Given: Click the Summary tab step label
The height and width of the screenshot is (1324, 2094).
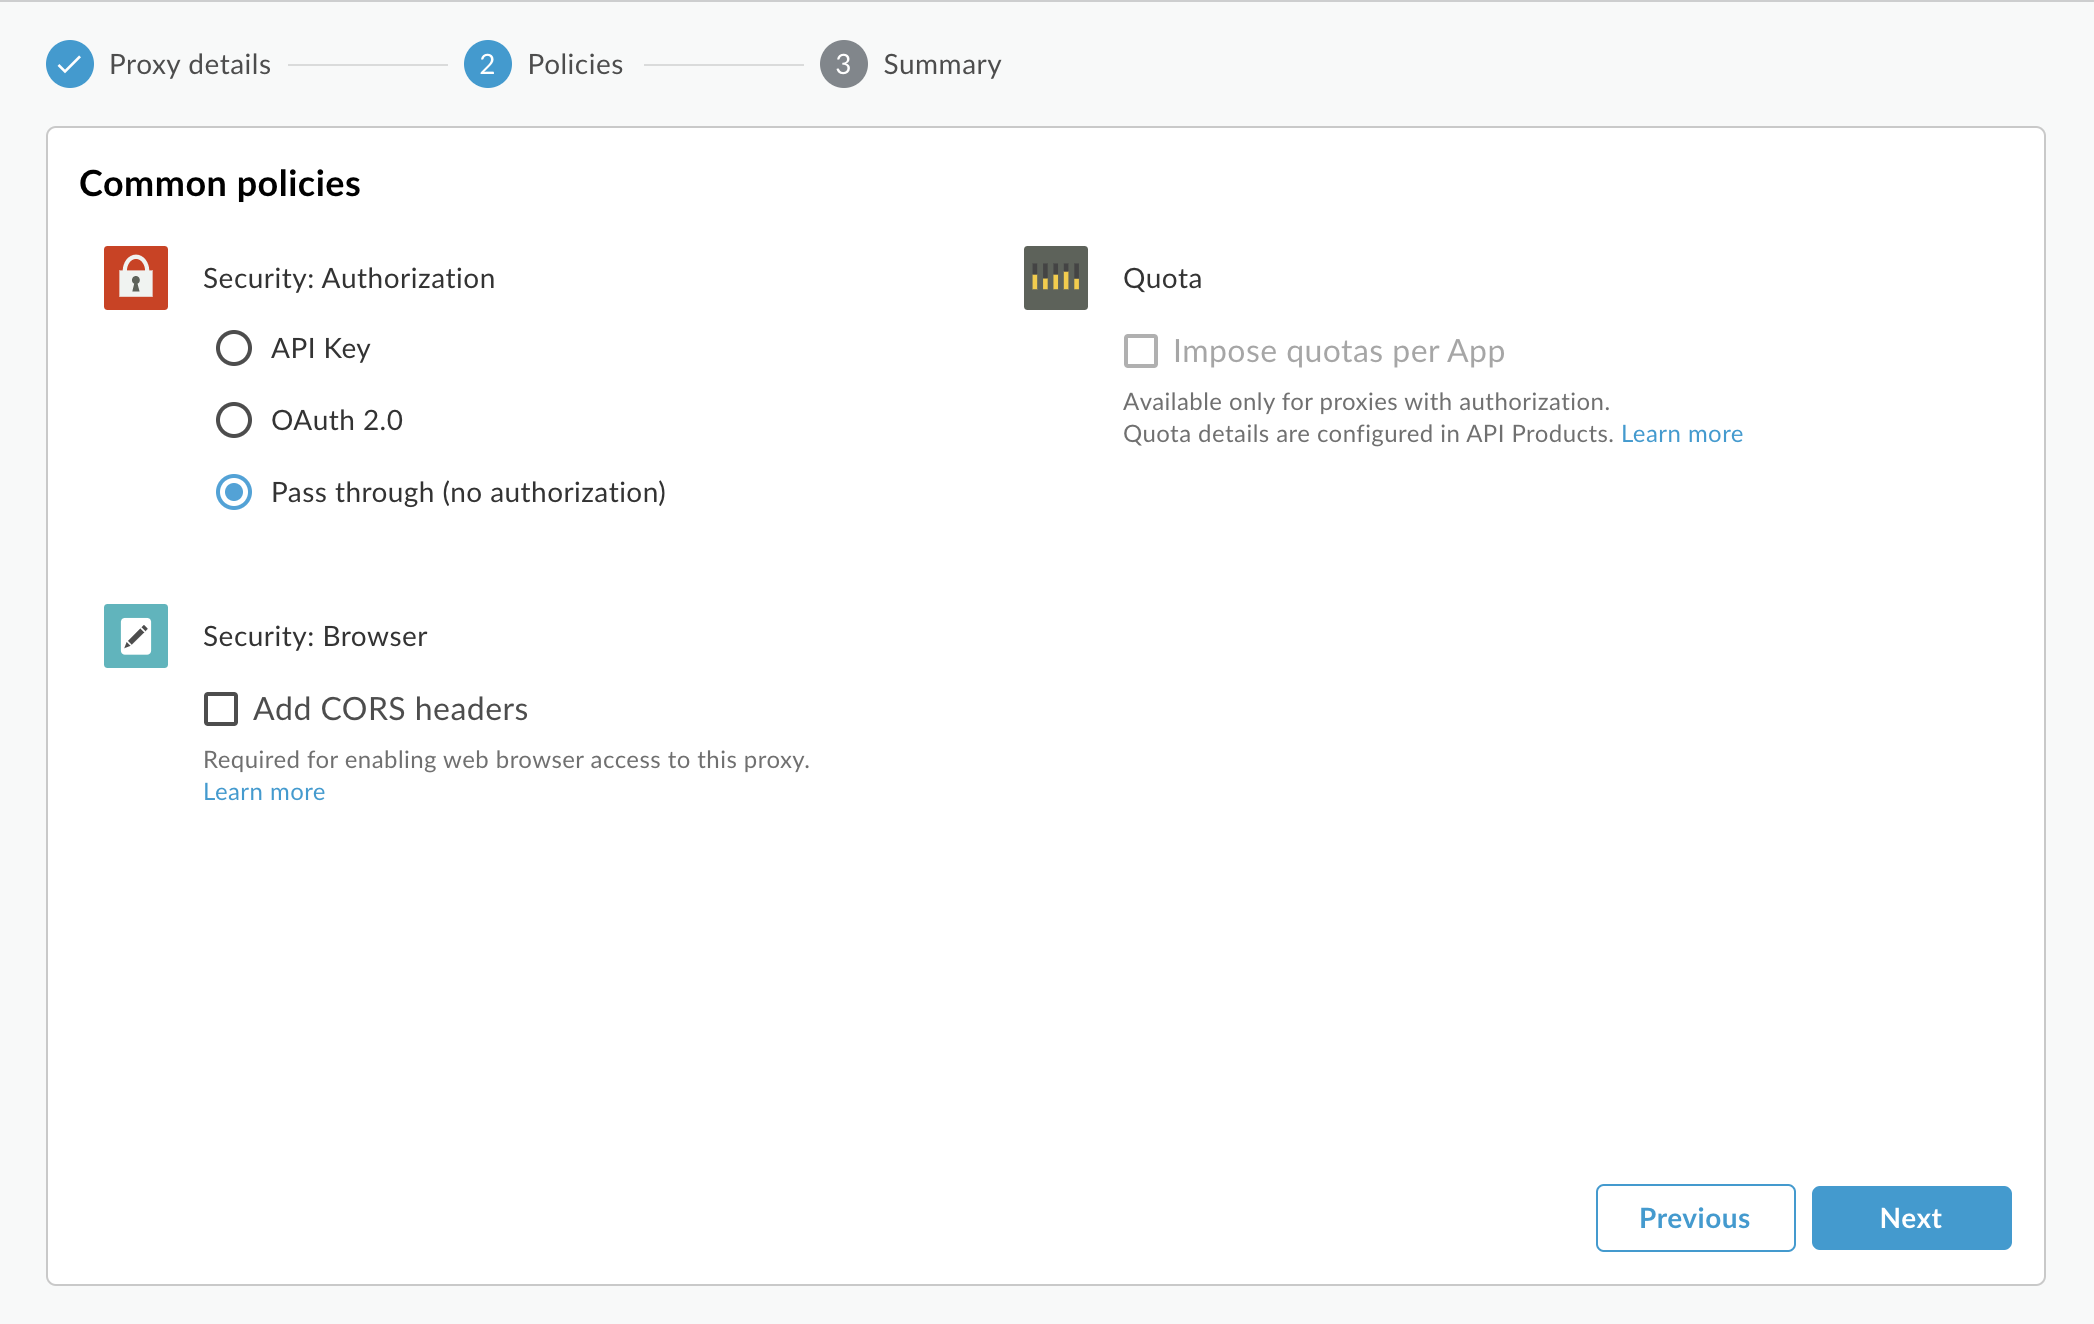Looking at the screenshot, I should click(x=941, y=61).
